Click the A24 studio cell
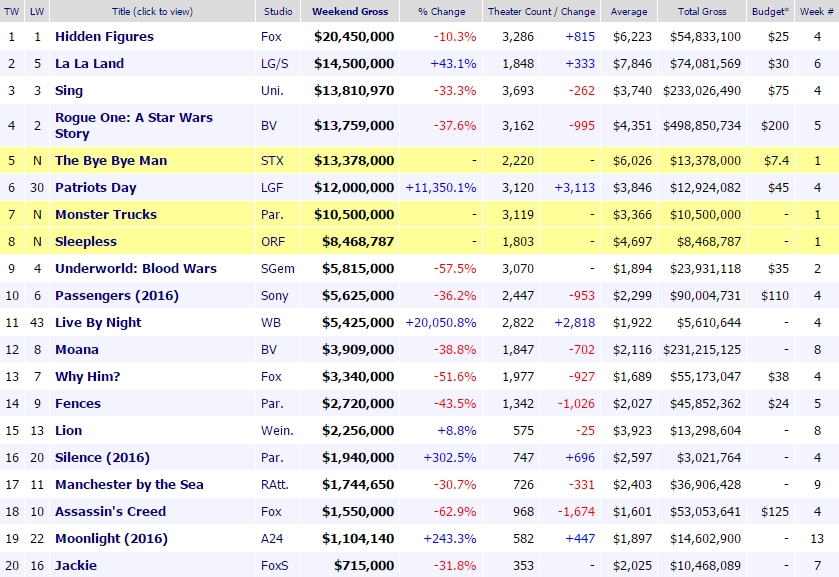Viewport: 839px width, 577px height. tap(272, 538)
